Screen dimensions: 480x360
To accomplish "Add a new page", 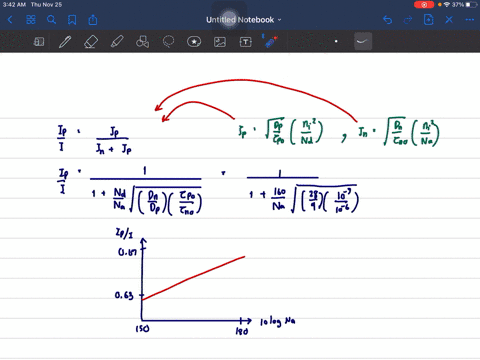I will [428, 20].
